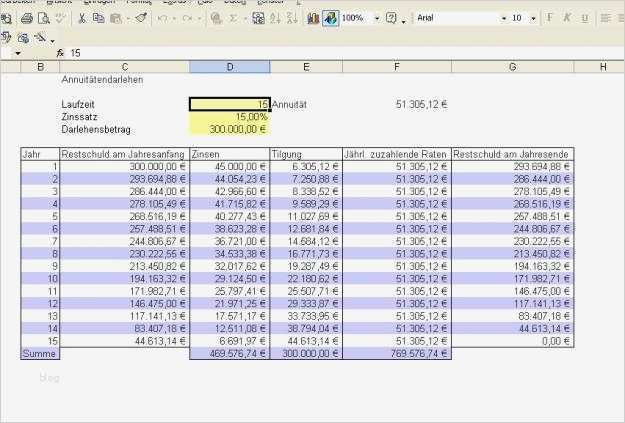Click the Redo arrow icon

pyautogui.click(x=187, y=18)
